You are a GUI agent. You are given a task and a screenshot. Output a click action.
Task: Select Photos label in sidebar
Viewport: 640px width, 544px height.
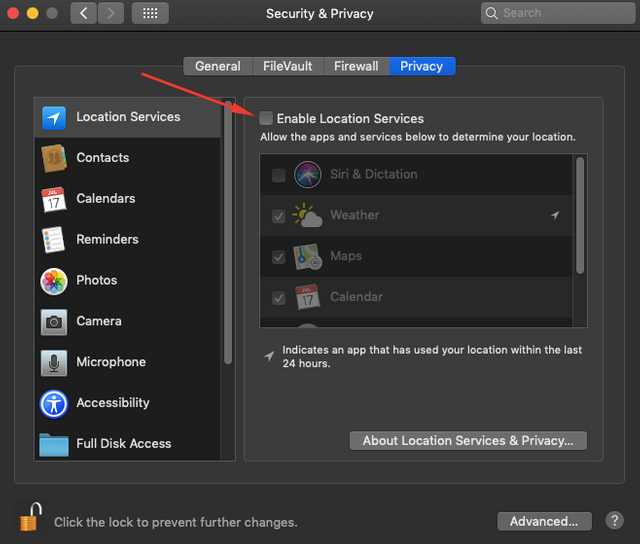pos(97,280)
